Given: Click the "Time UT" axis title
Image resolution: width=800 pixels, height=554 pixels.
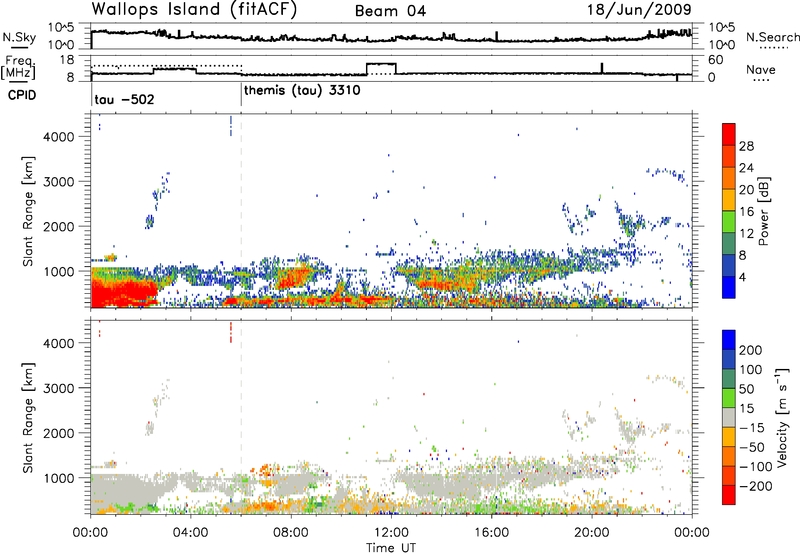Looking at the screenshot, I should pos(391,547).
